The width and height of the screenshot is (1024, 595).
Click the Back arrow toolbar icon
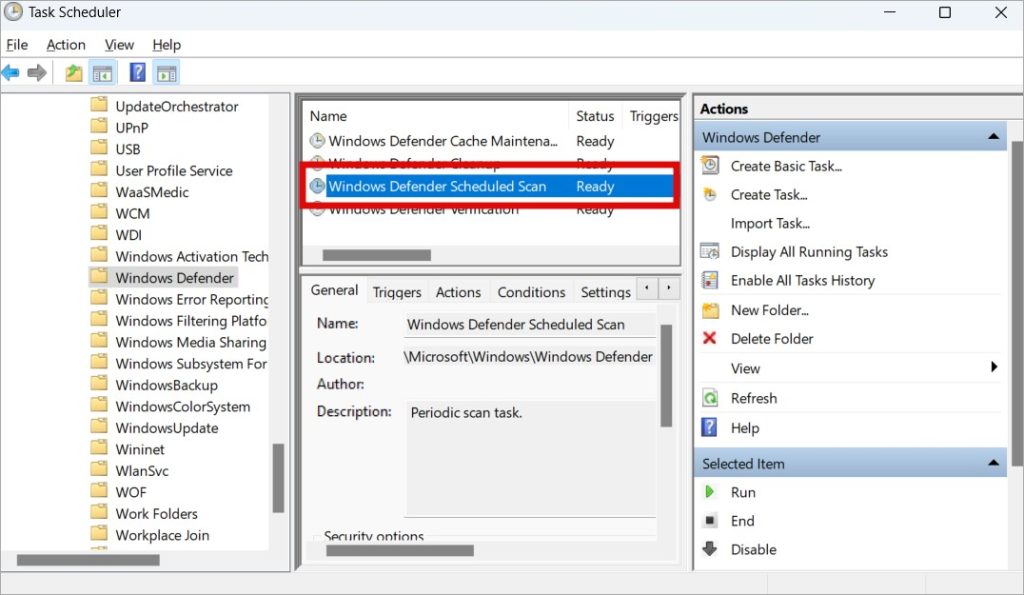tap(10, 72)
